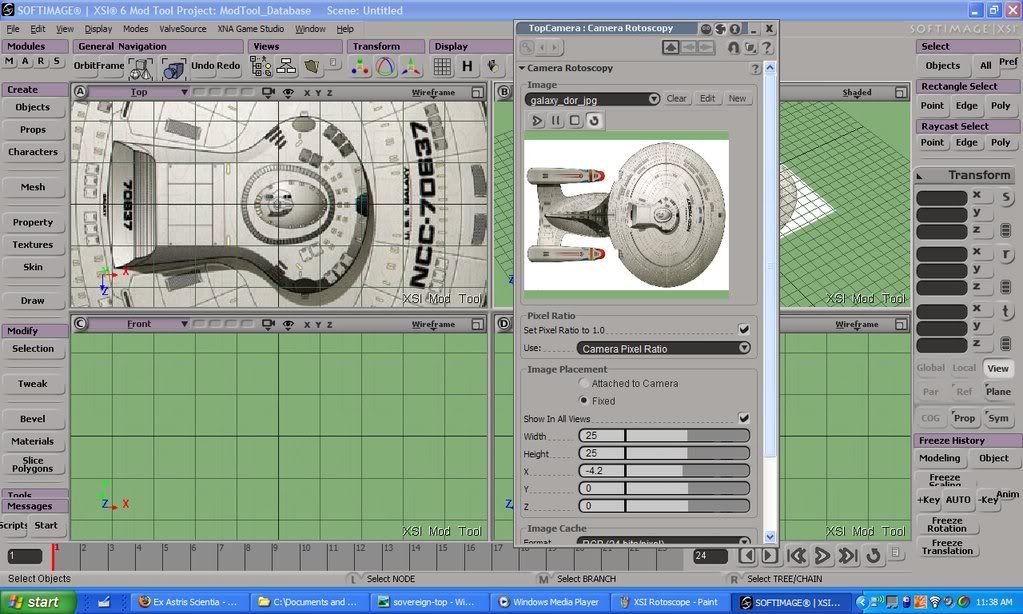The width and height of the screenshot is (1023, 614).
Task: Open the File menu
Action: pyautogui.click(x=13, y=29)
